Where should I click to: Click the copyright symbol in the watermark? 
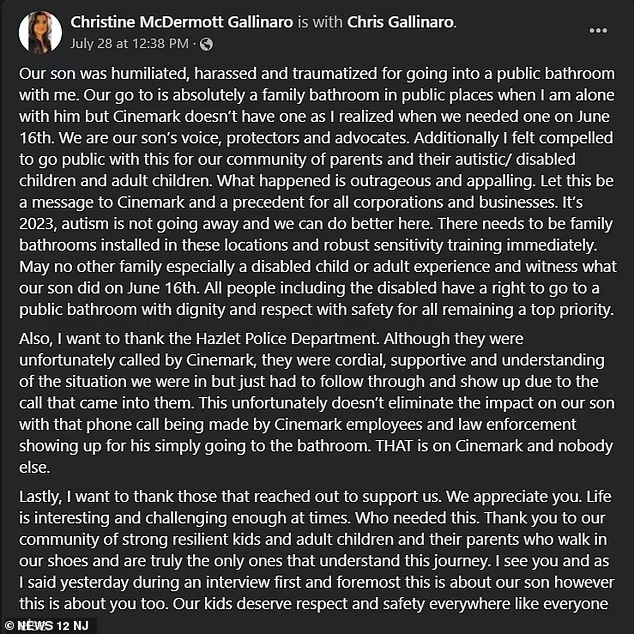tap(10, 626)
